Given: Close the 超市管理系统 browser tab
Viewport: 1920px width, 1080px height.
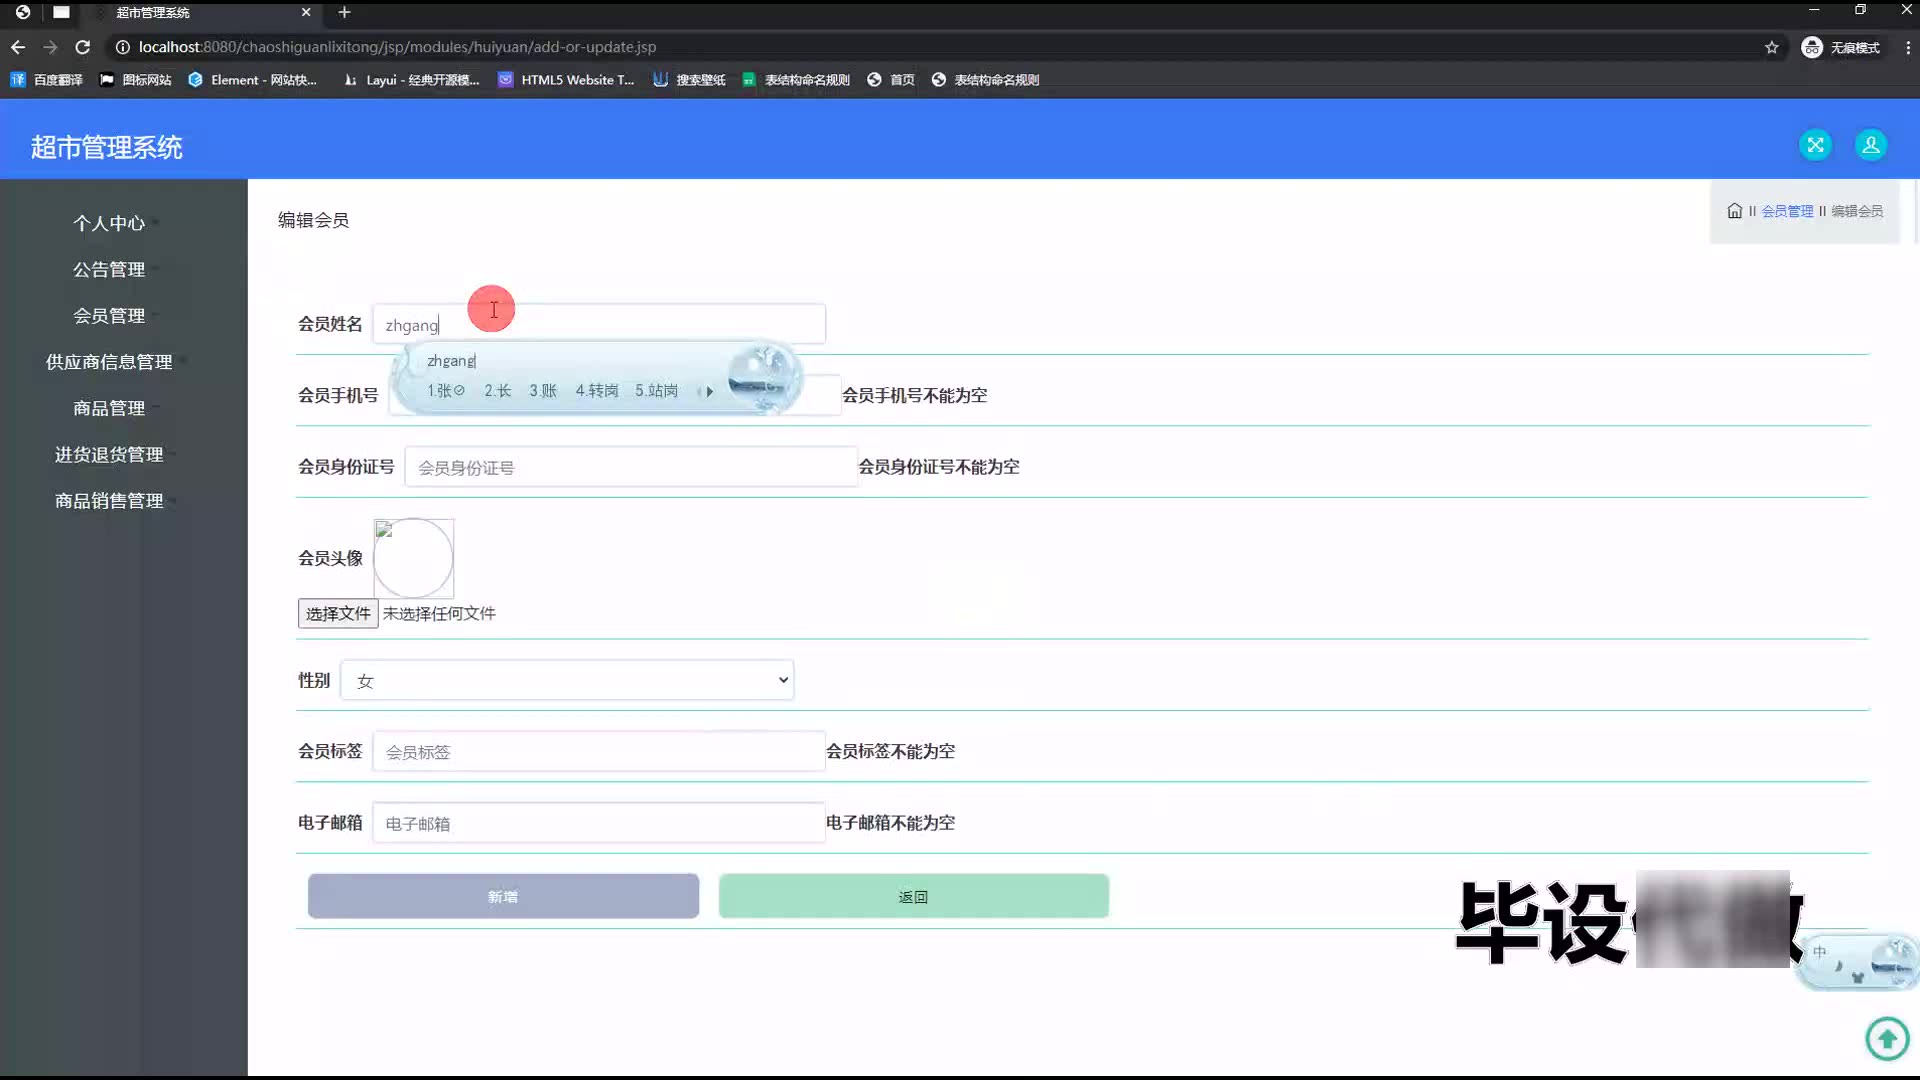Looking at the screenshot, I should (x=306, y=12).
